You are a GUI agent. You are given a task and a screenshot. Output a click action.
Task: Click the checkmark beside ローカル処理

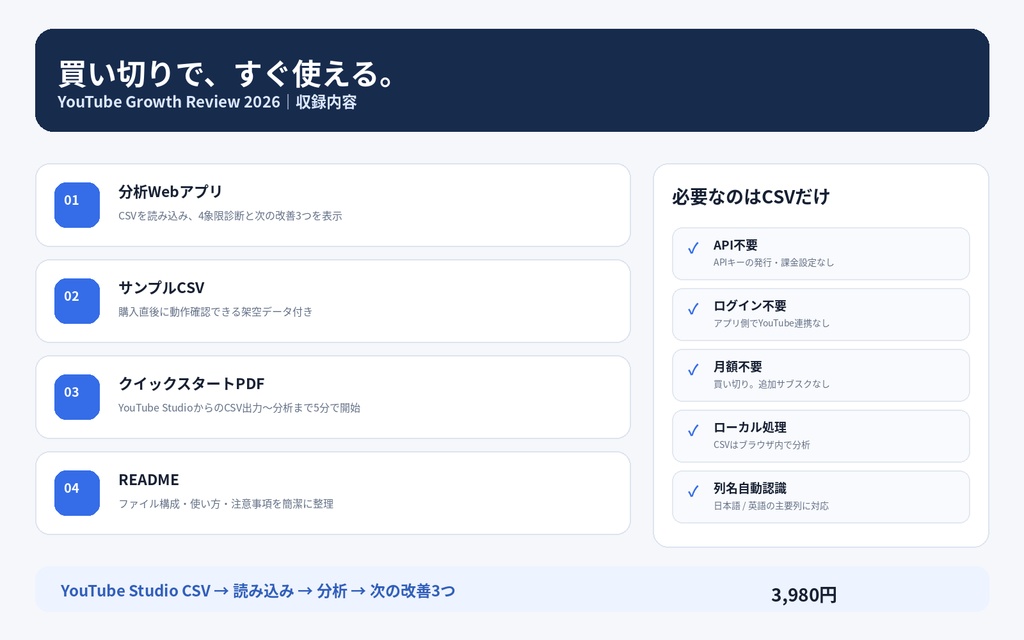[x=693, y=430]
